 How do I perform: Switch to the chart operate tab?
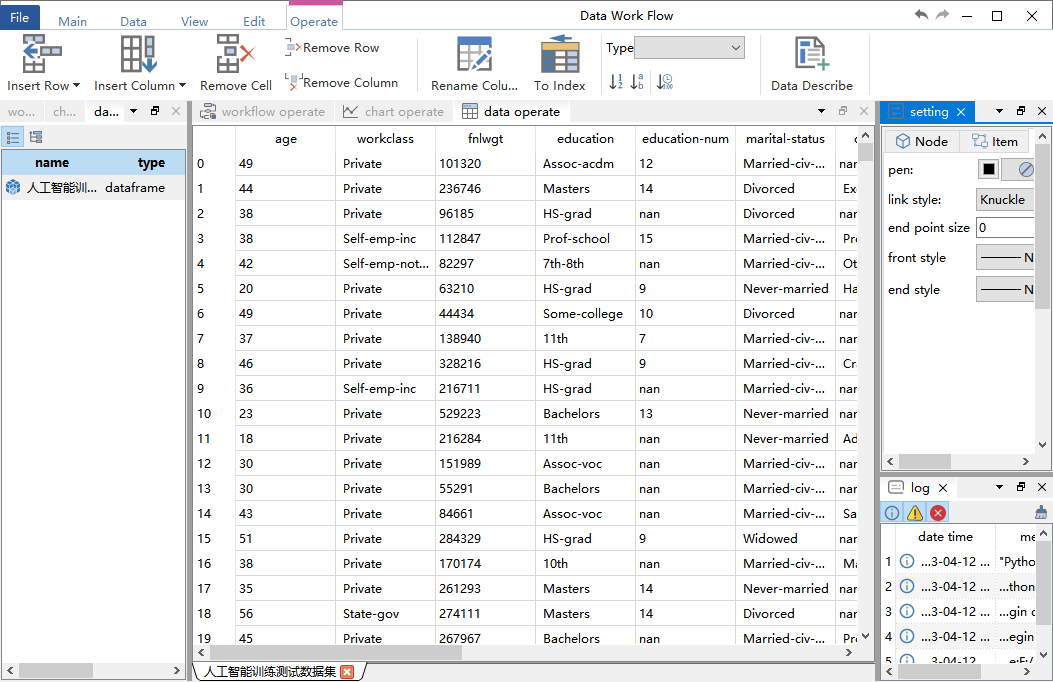[x=394, y=111]
